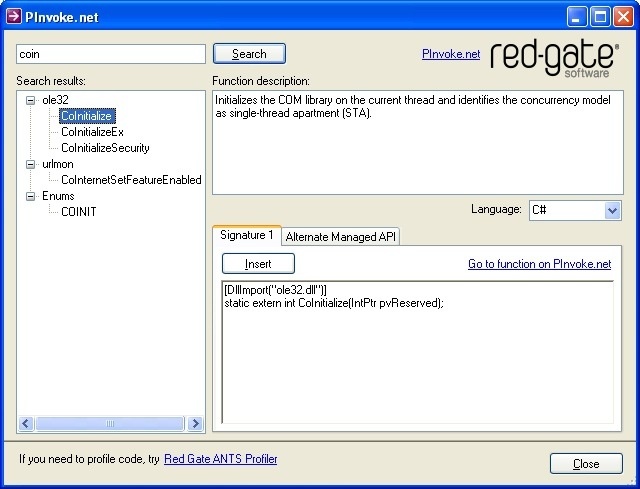The image size is (640, 489).
Task: Choose CoInternetSetFeatureEnabled under urlmon
Action: pos(131,180)
